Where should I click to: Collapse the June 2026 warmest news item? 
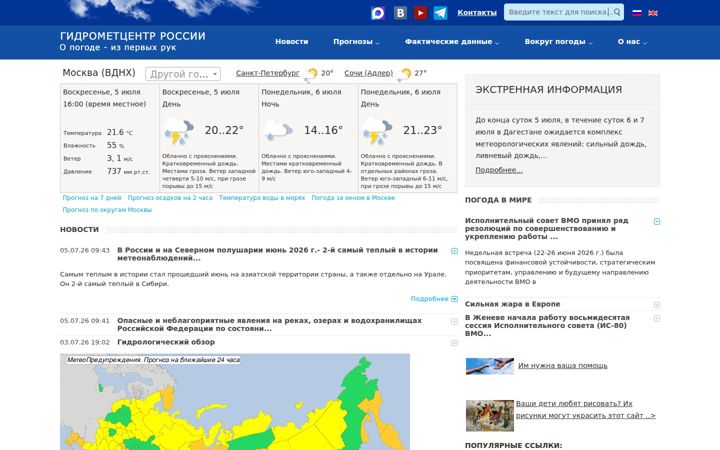454,251
